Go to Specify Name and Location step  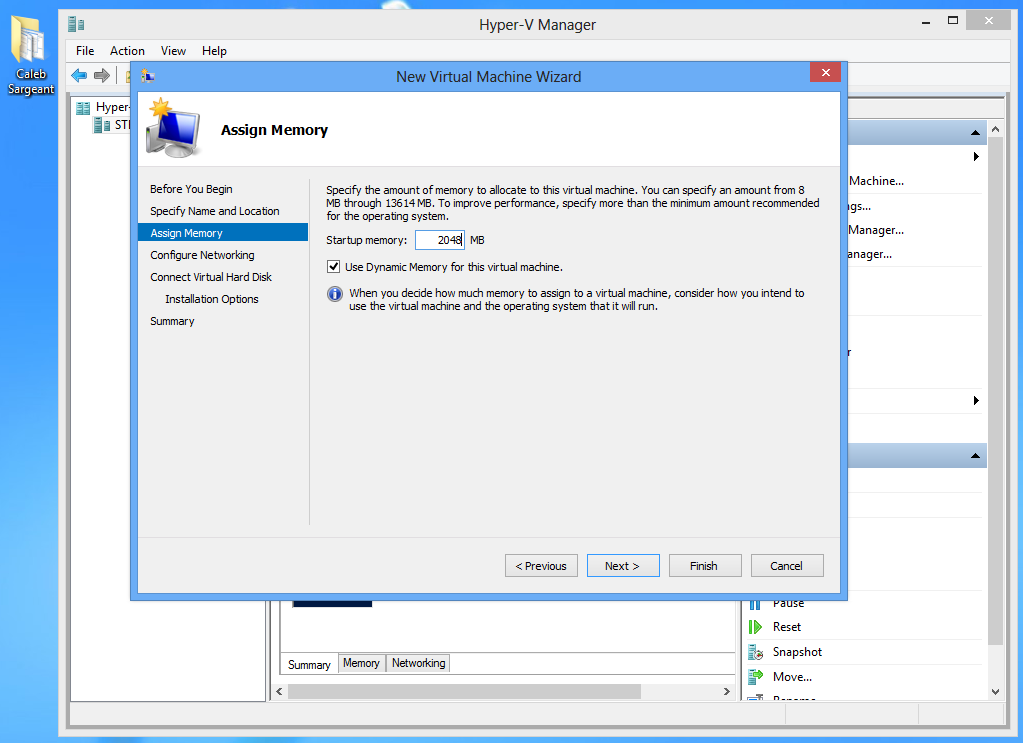(x=215, y=211)
